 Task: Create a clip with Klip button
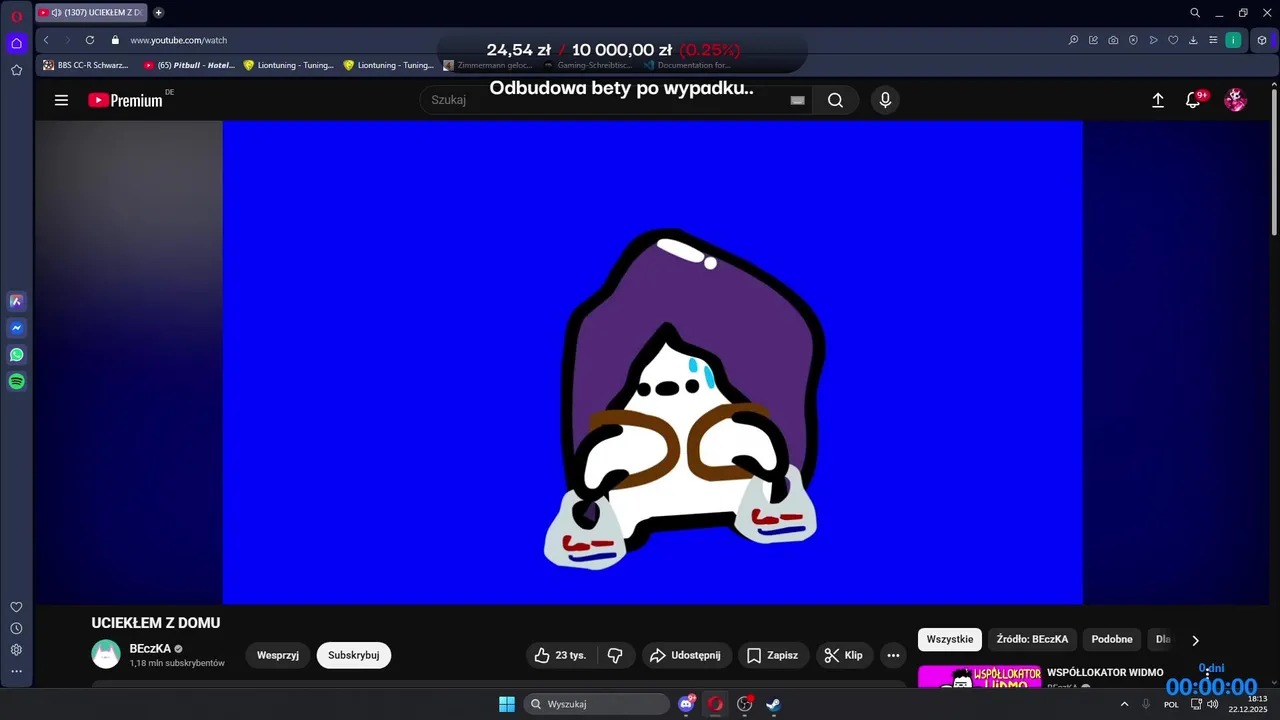(844, 655)
